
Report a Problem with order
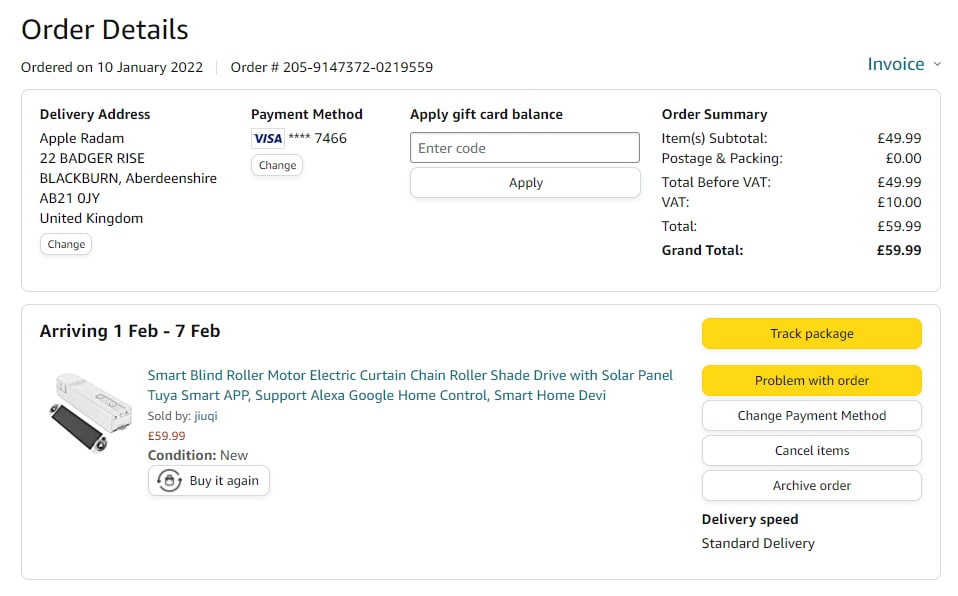tap(811, 381)
